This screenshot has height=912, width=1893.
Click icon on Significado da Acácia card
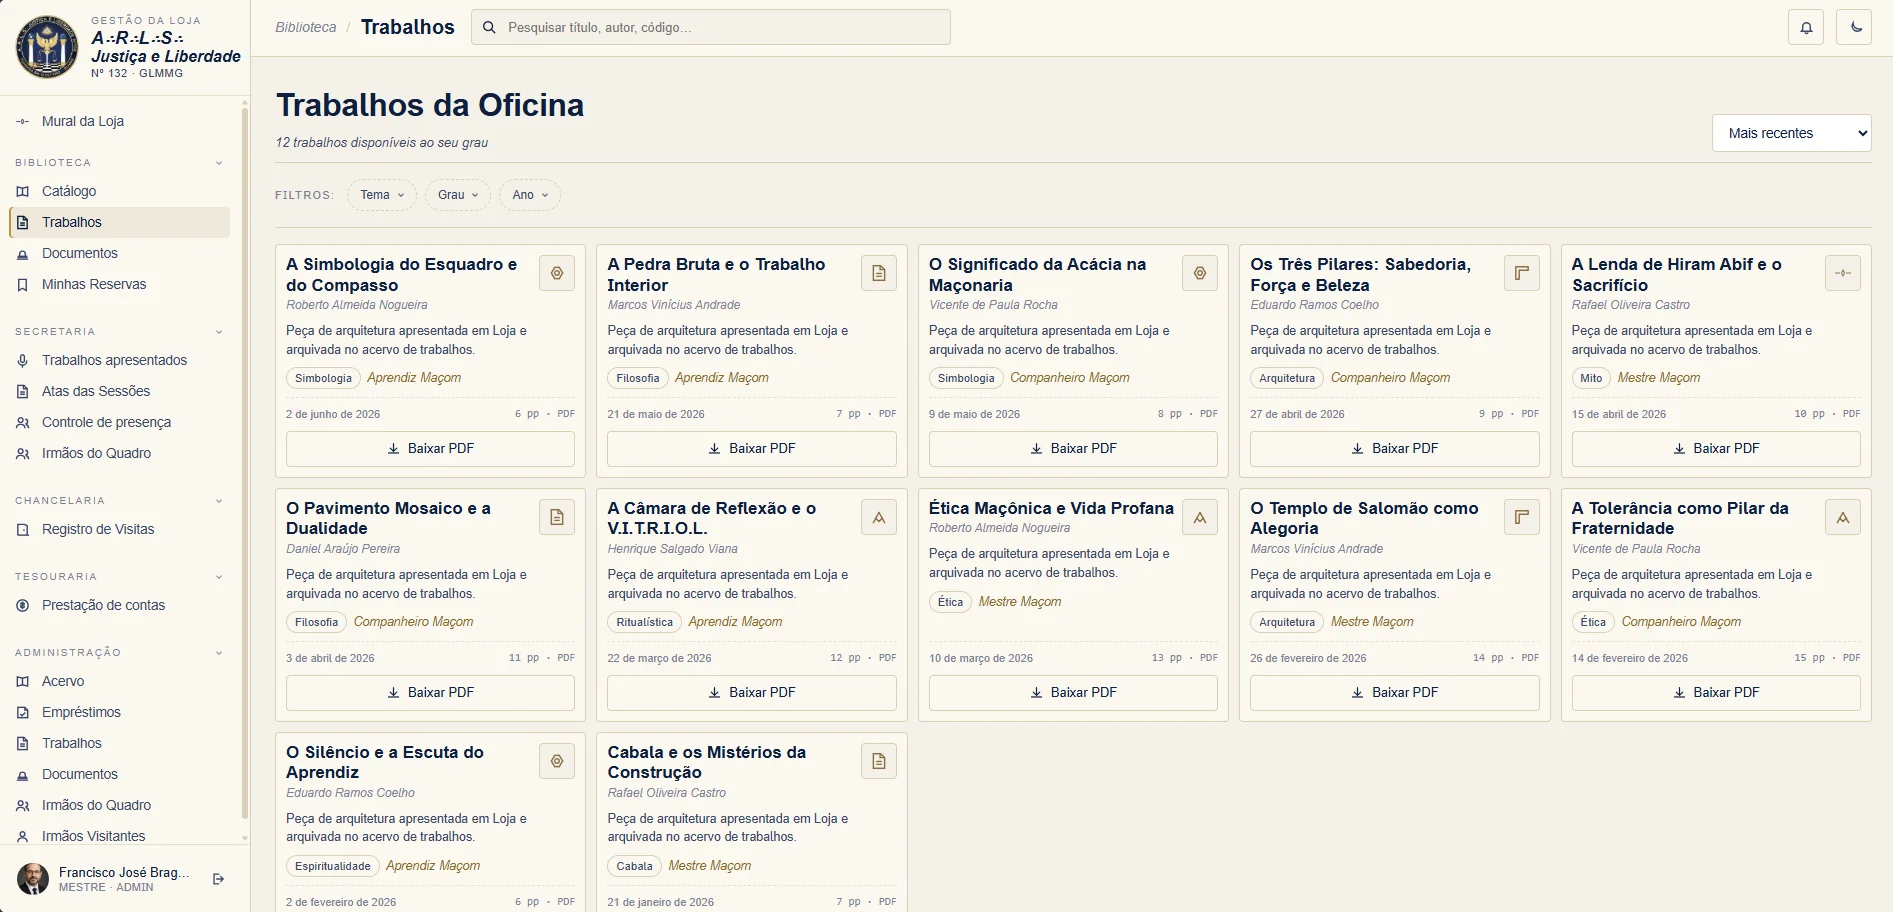(x=1200, y=273)
